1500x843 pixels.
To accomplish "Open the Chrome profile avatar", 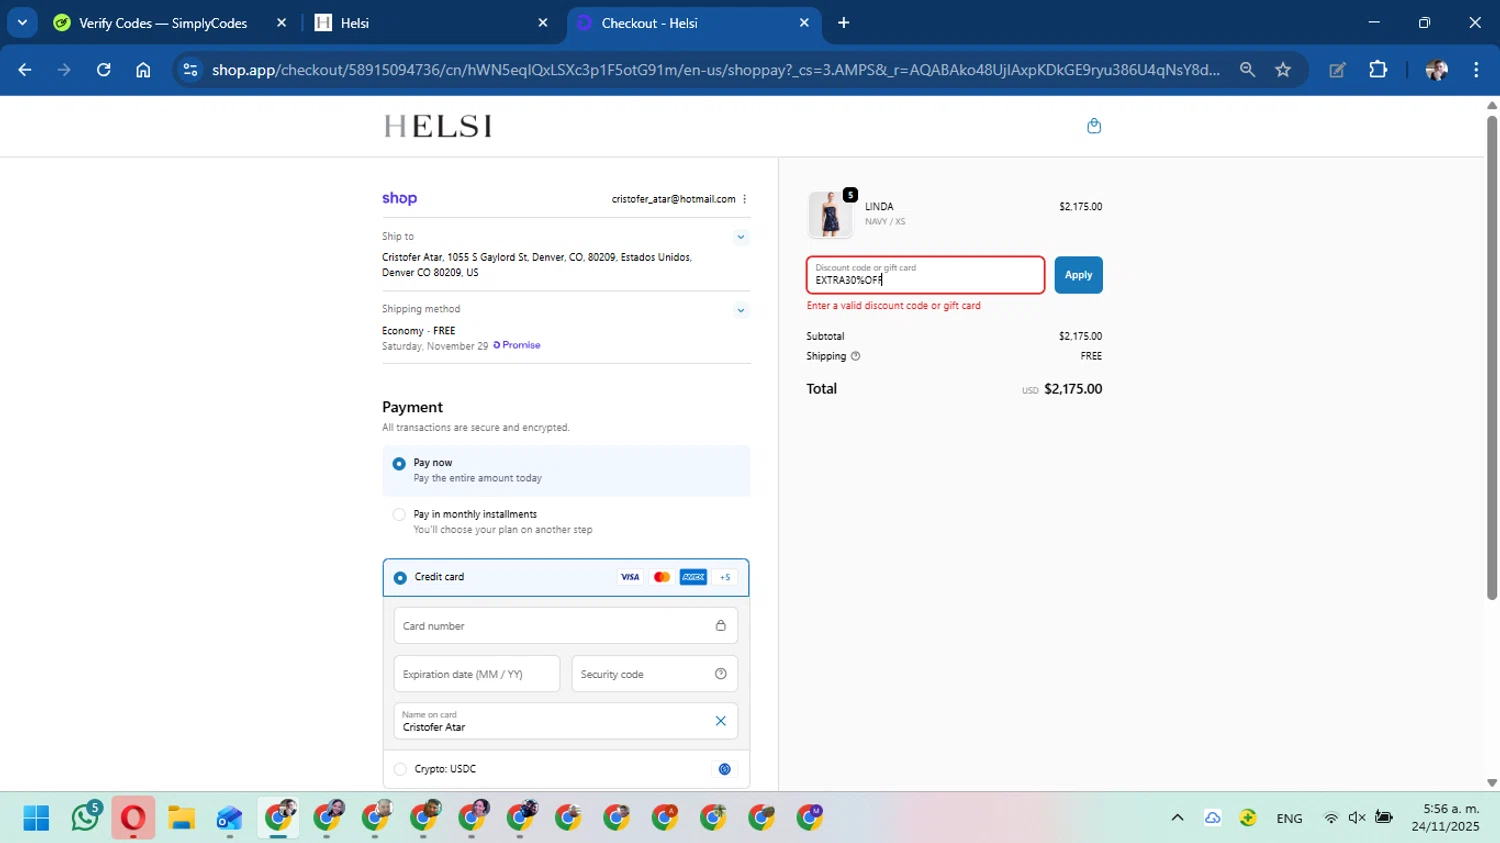I will (x=1436, y=70).
